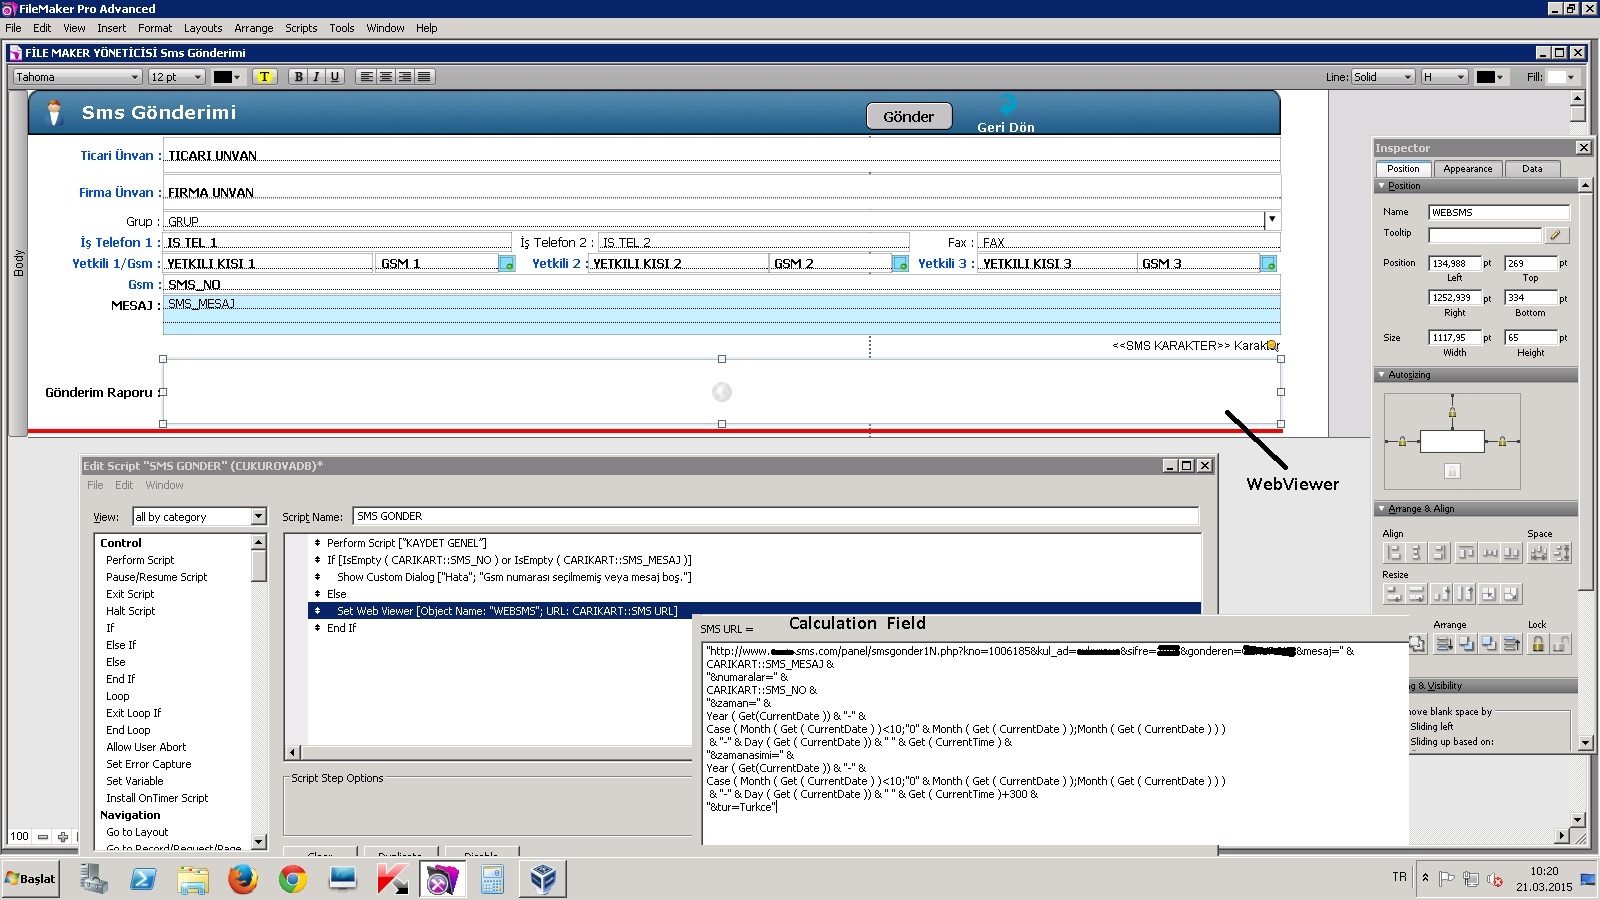Click the Align Left Edges icon

pyautogui.click(x=1392, y=553)
